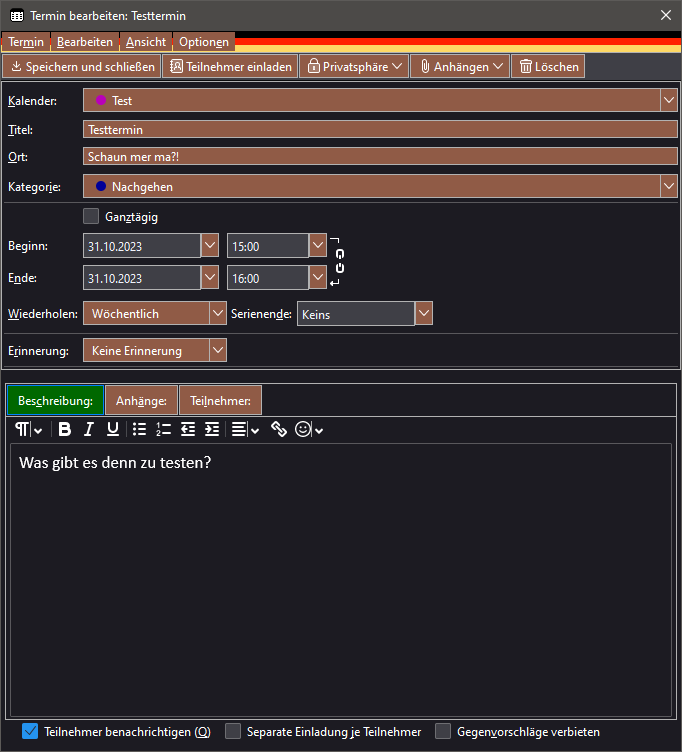Expand the Erinnerung reminder dropdown
Screen dimensions: 682x752
coord(154,351)
